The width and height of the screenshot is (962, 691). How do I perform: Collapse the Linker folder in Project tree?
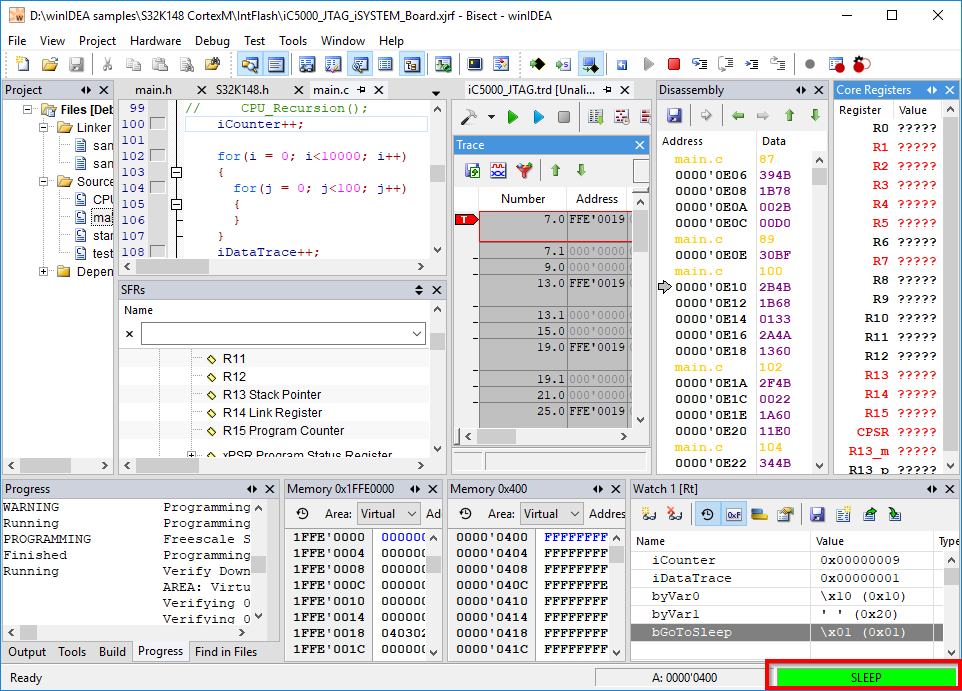[x=44, y=128]
